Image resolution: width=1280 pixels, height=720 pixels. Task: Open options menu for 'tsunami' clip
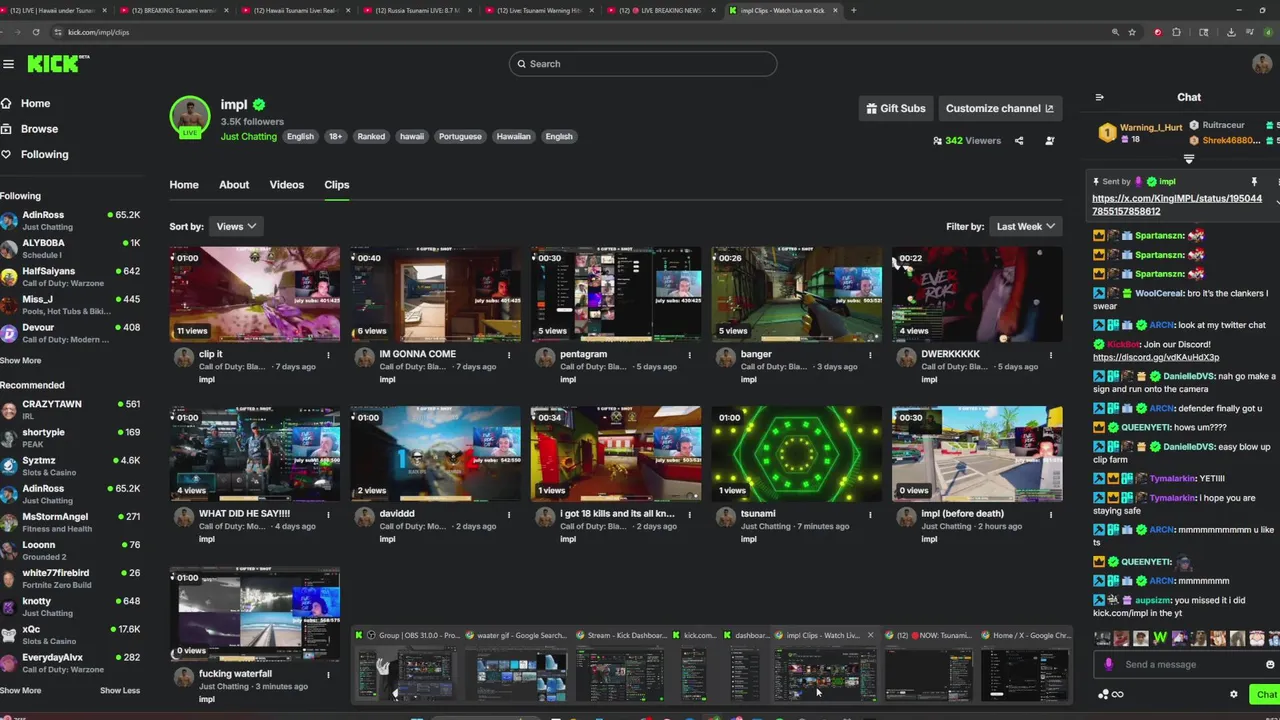[x=870, y=515]
